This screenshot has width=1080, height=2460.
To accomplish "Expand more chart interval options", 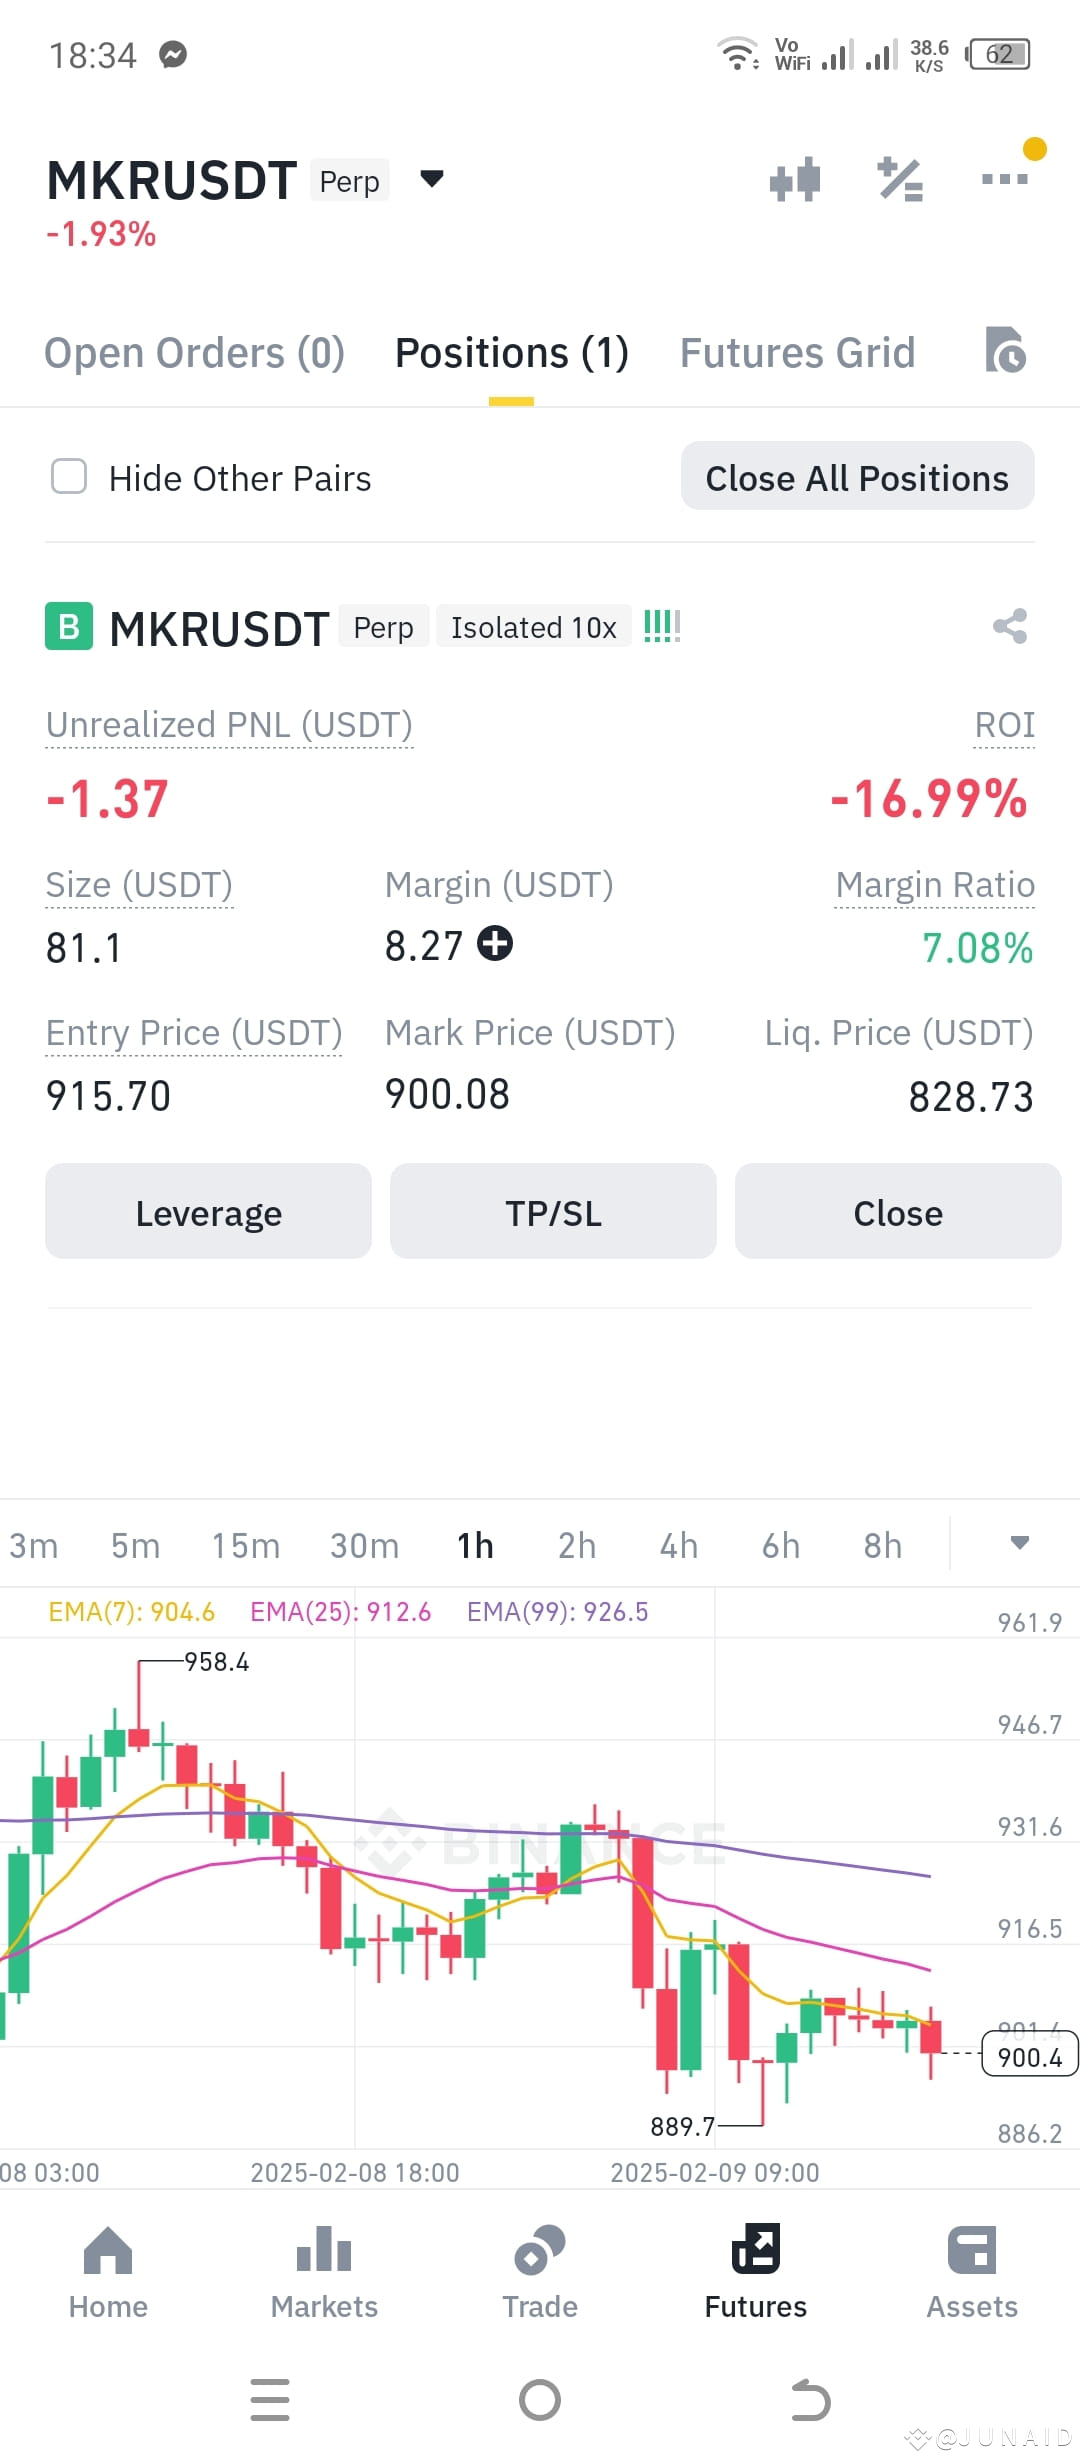I will pyautogui.click(x=1019, y=1543).
